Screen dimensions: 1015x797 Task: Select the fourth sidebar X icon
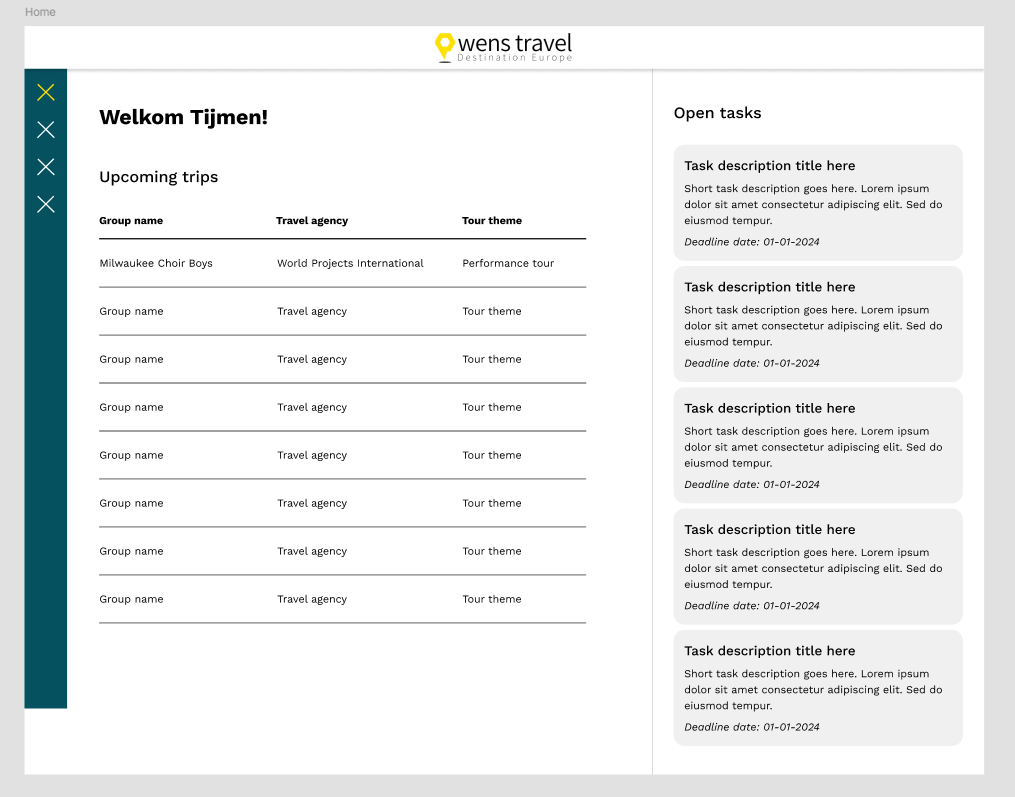click(46, 205)
